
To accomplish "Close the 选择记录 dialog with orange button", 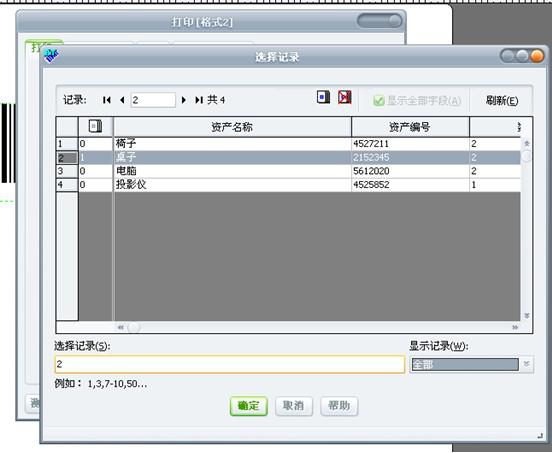I will click(x=538, y=56).
